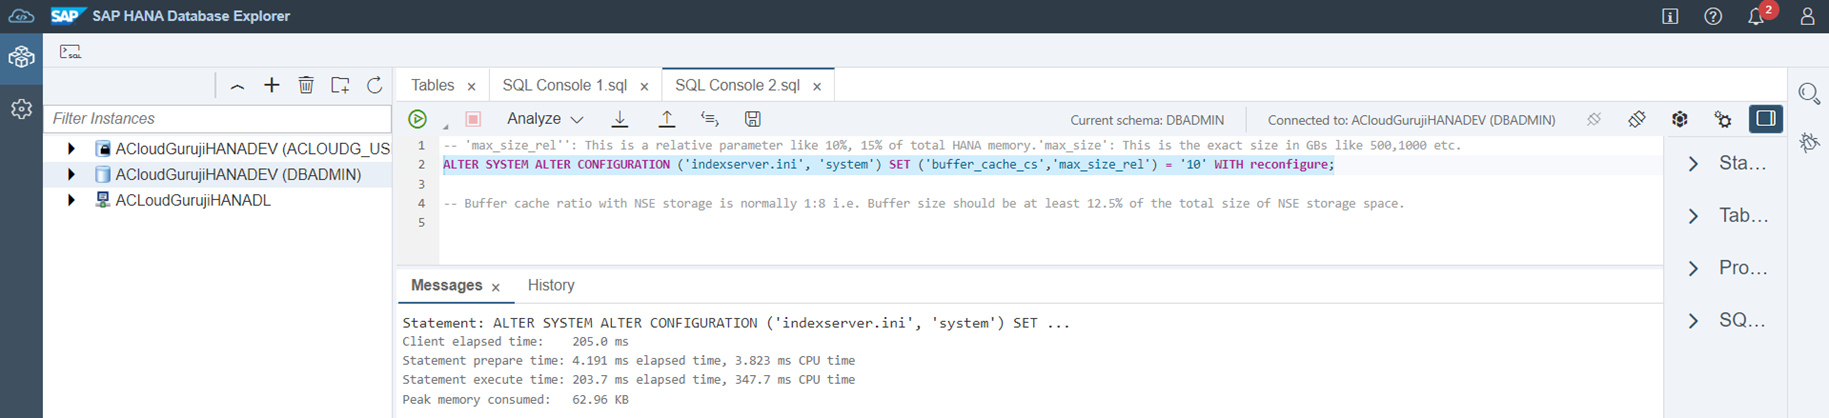Expand the Sta... section in right panel
This screenshot has width=1829, height=418.
click(x=1693, y=164)
